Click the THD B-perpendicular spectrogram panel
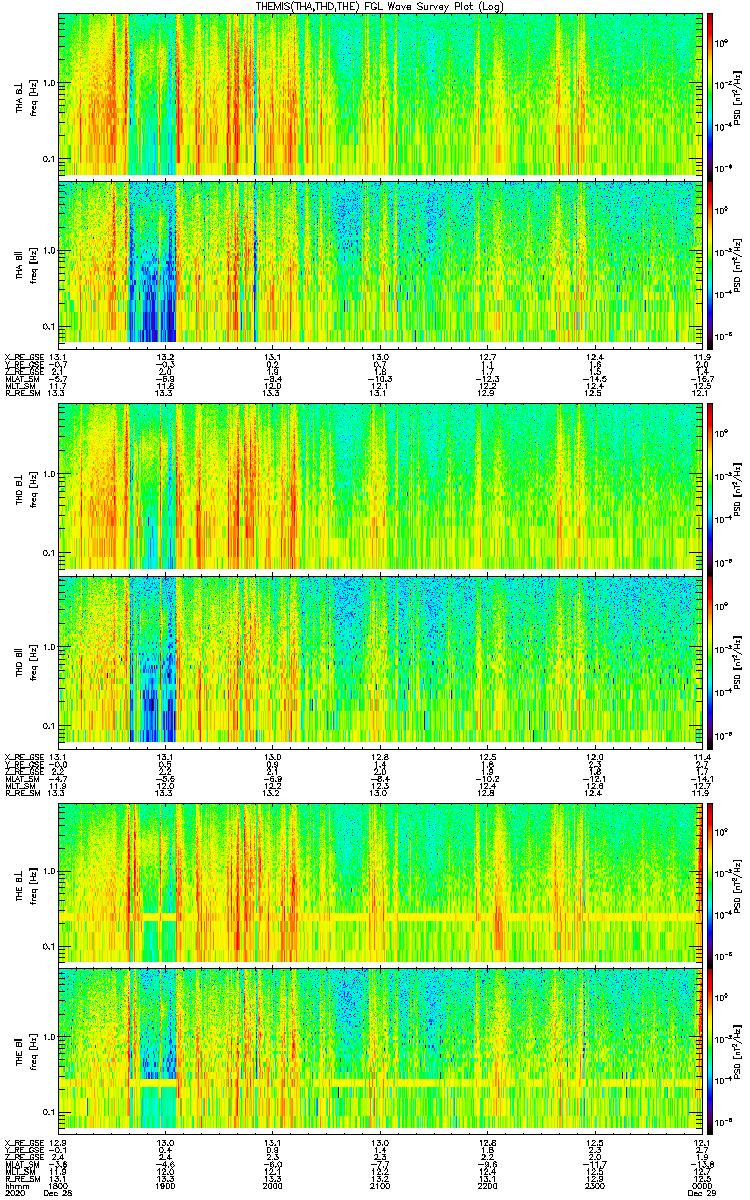Image resolution: width=750 pixels, height=1200 pixels. coord(379,486)
